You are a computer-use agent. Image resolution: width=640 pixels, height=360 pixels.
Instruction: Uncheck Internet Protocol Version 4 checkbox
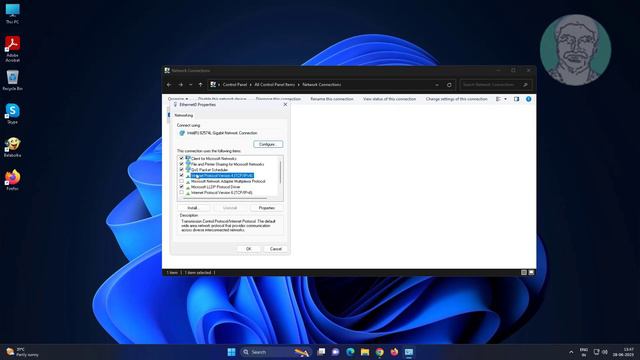pos(181,176)
